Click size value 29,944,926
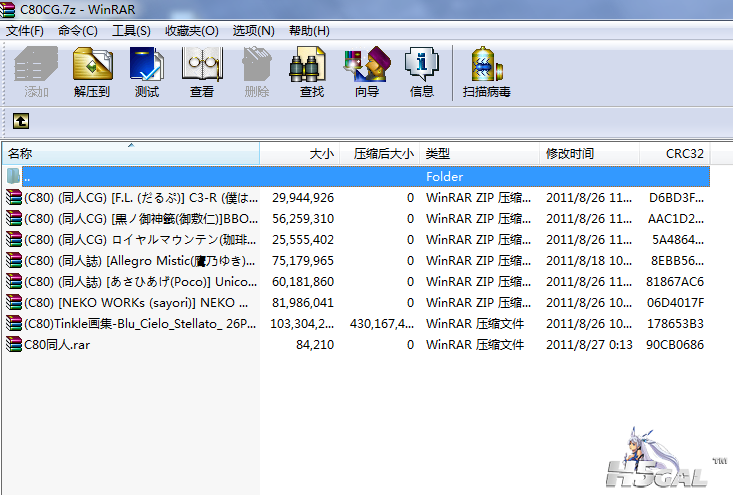 tap(303, 198)
